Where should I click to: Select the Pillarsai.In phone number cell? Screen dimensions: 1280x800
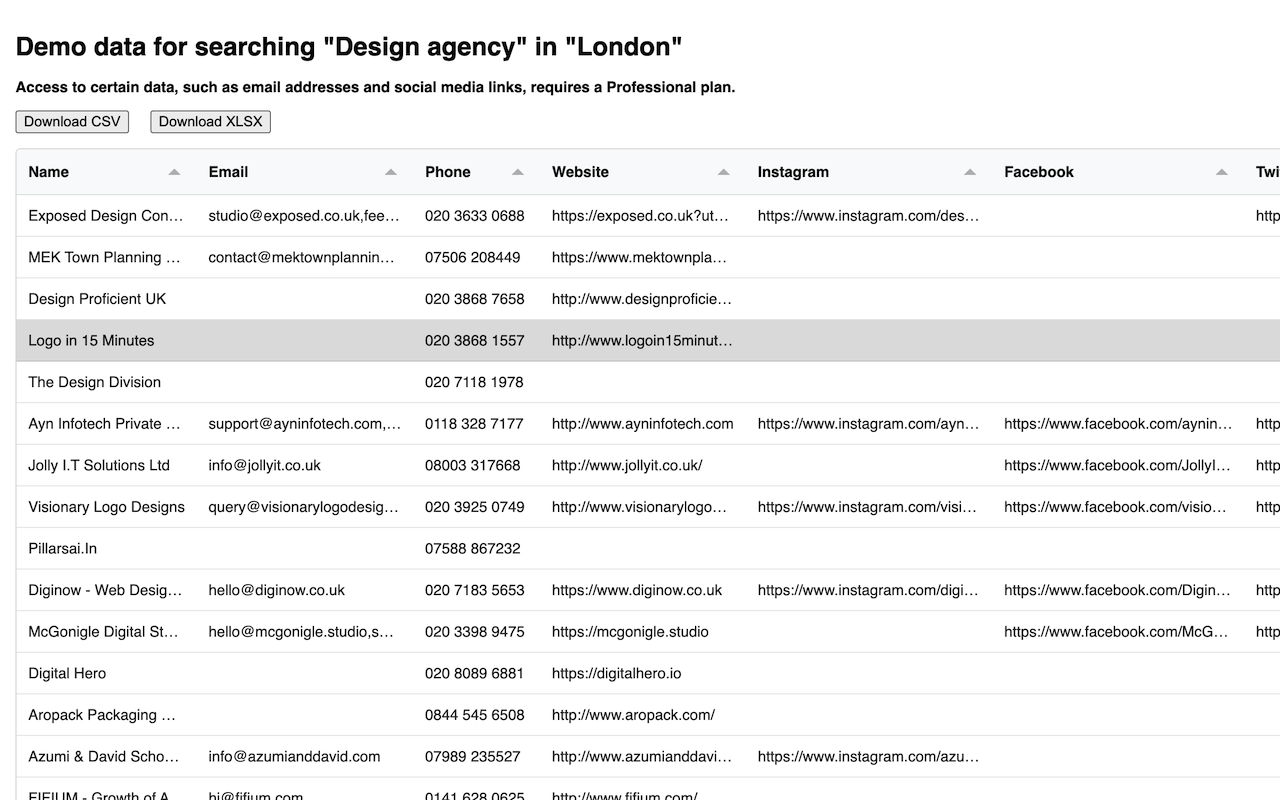tap(472, 549)
